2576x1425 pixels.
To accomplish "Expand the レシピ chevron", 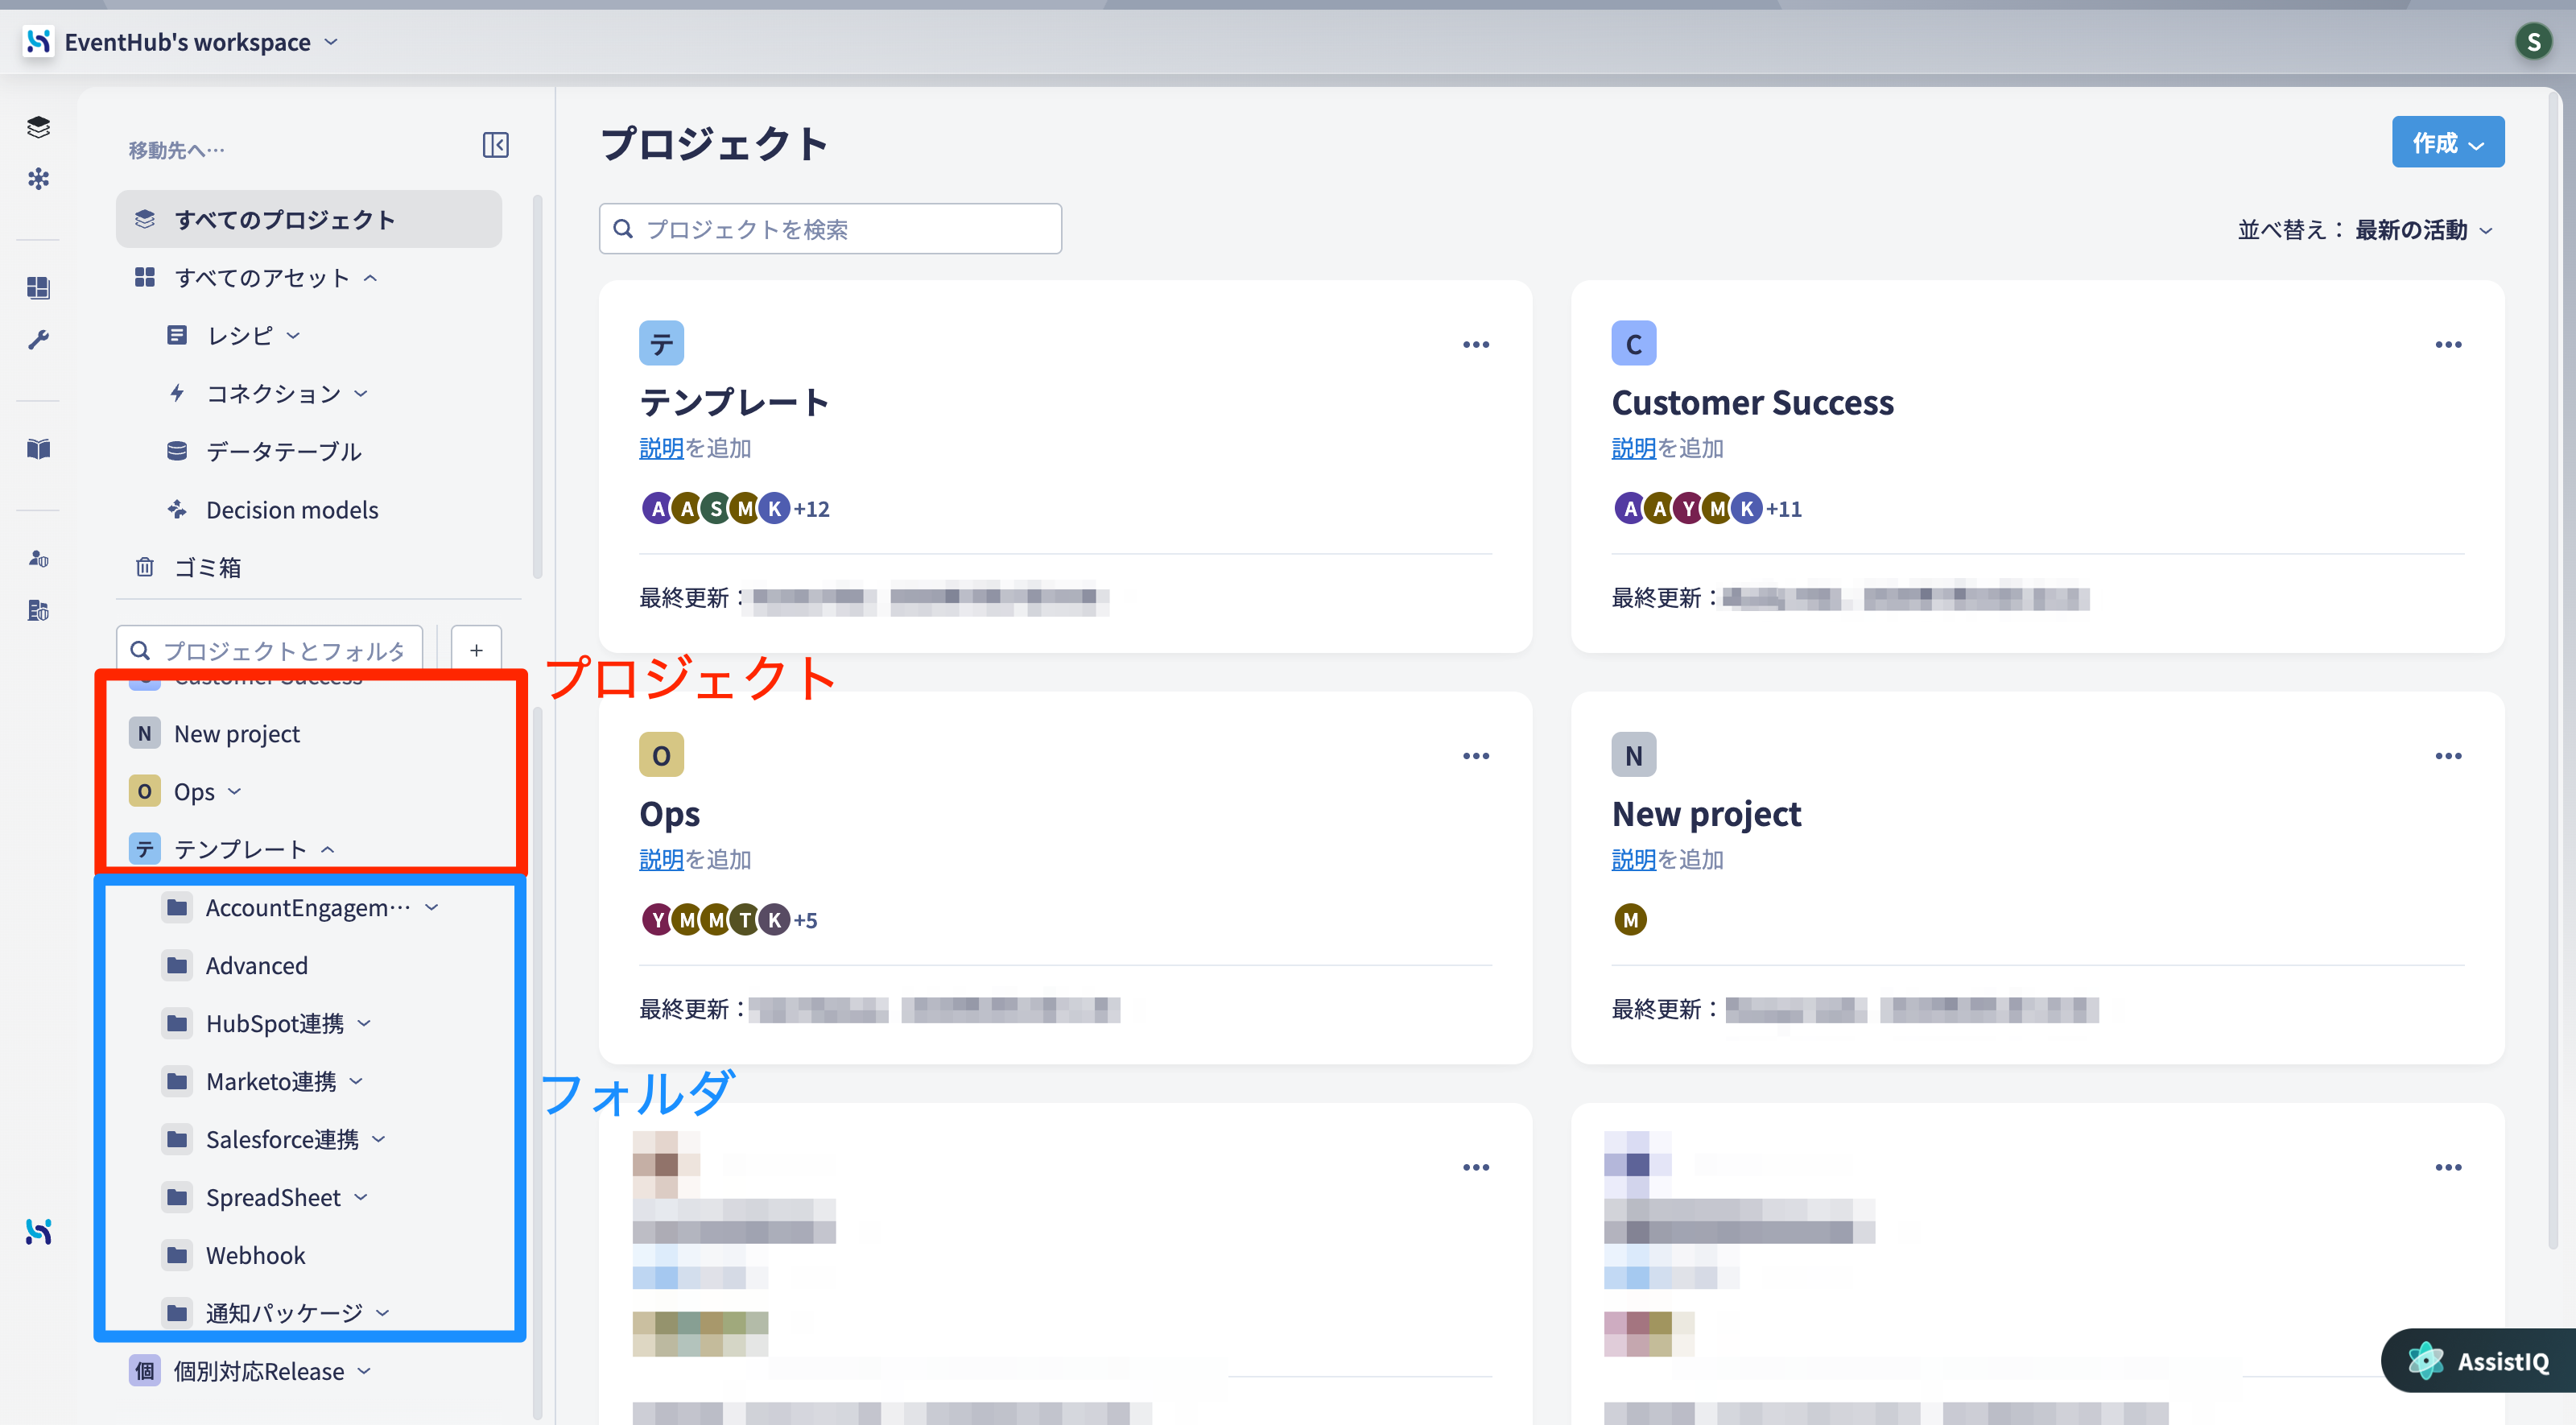I will tap(293, 335).
